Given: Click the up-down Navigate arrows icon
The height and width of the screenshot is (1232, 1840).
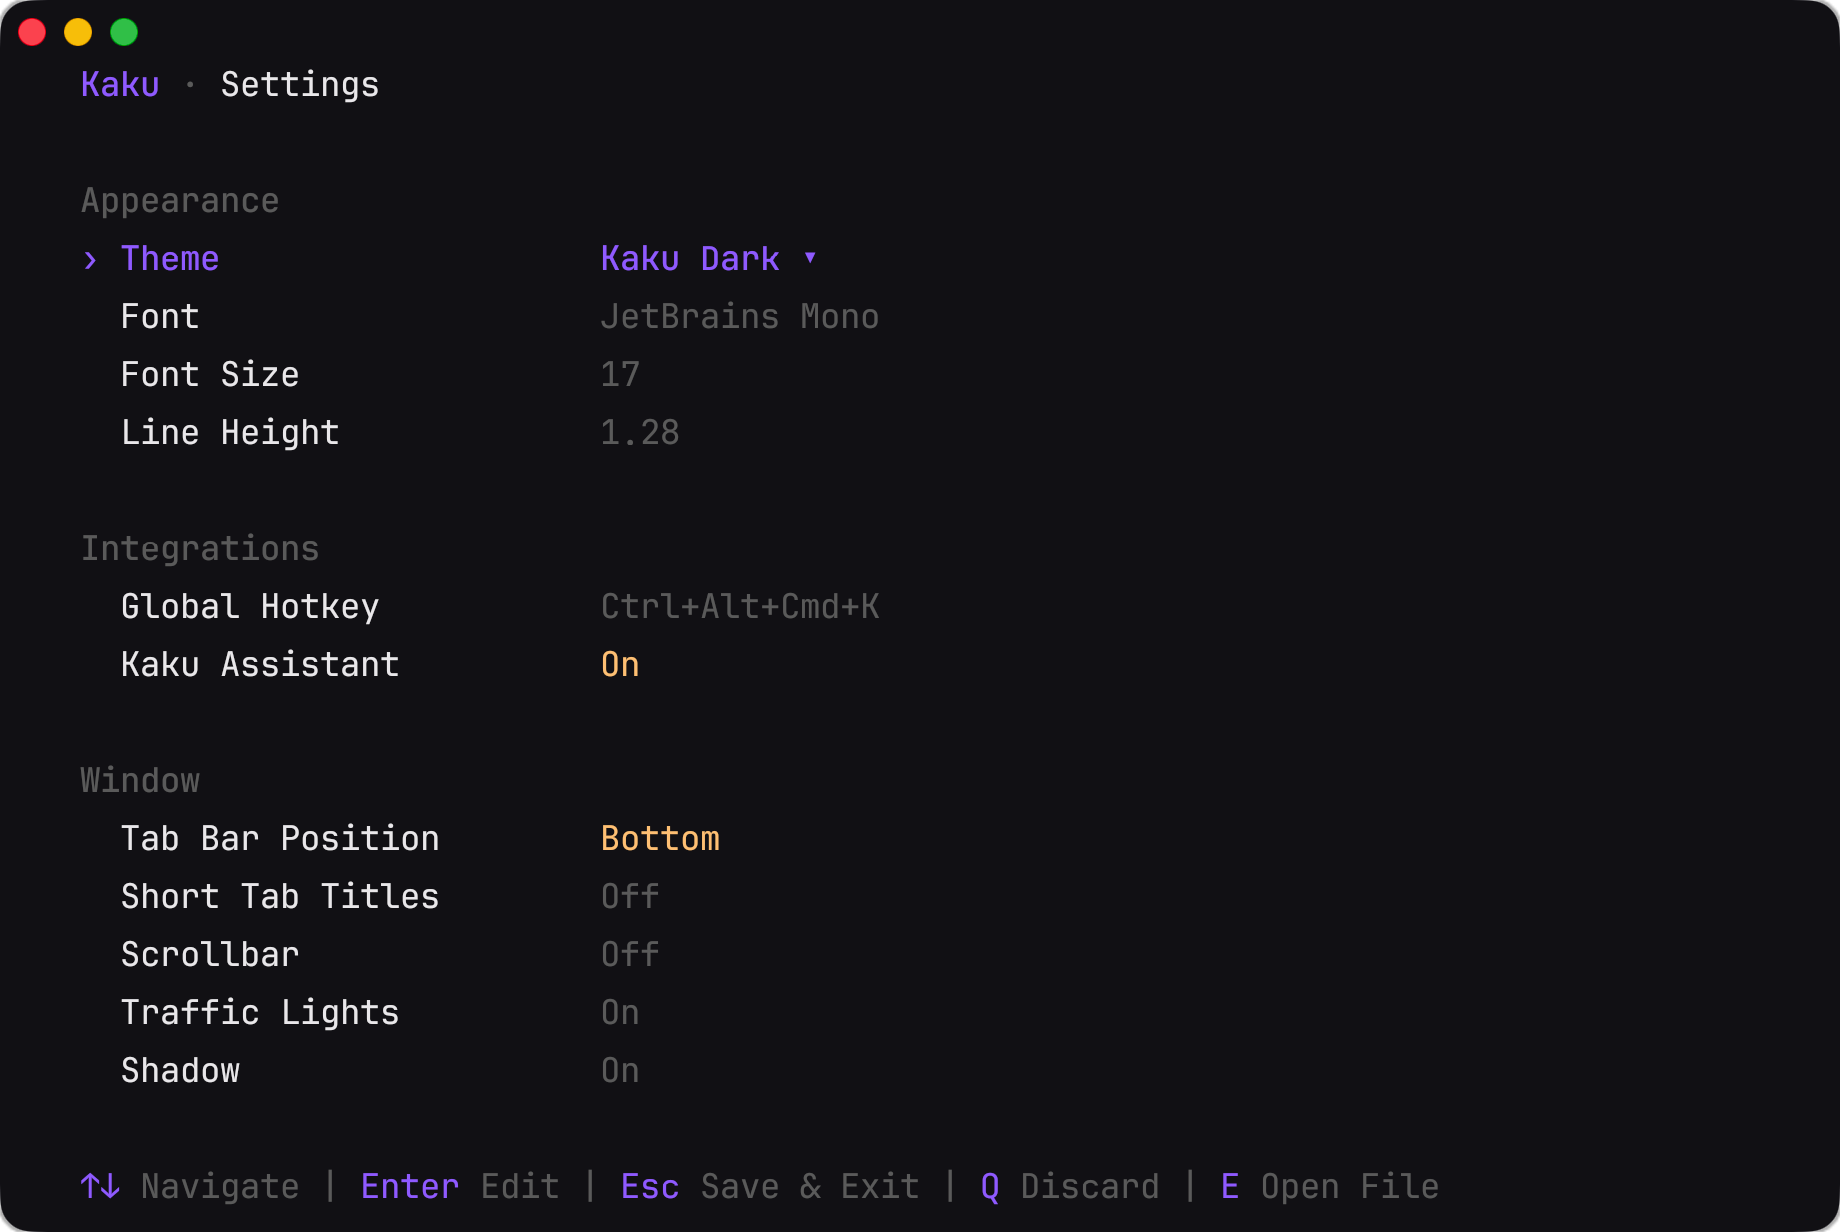Looking at the screenshot, I should click(100, 1186).
